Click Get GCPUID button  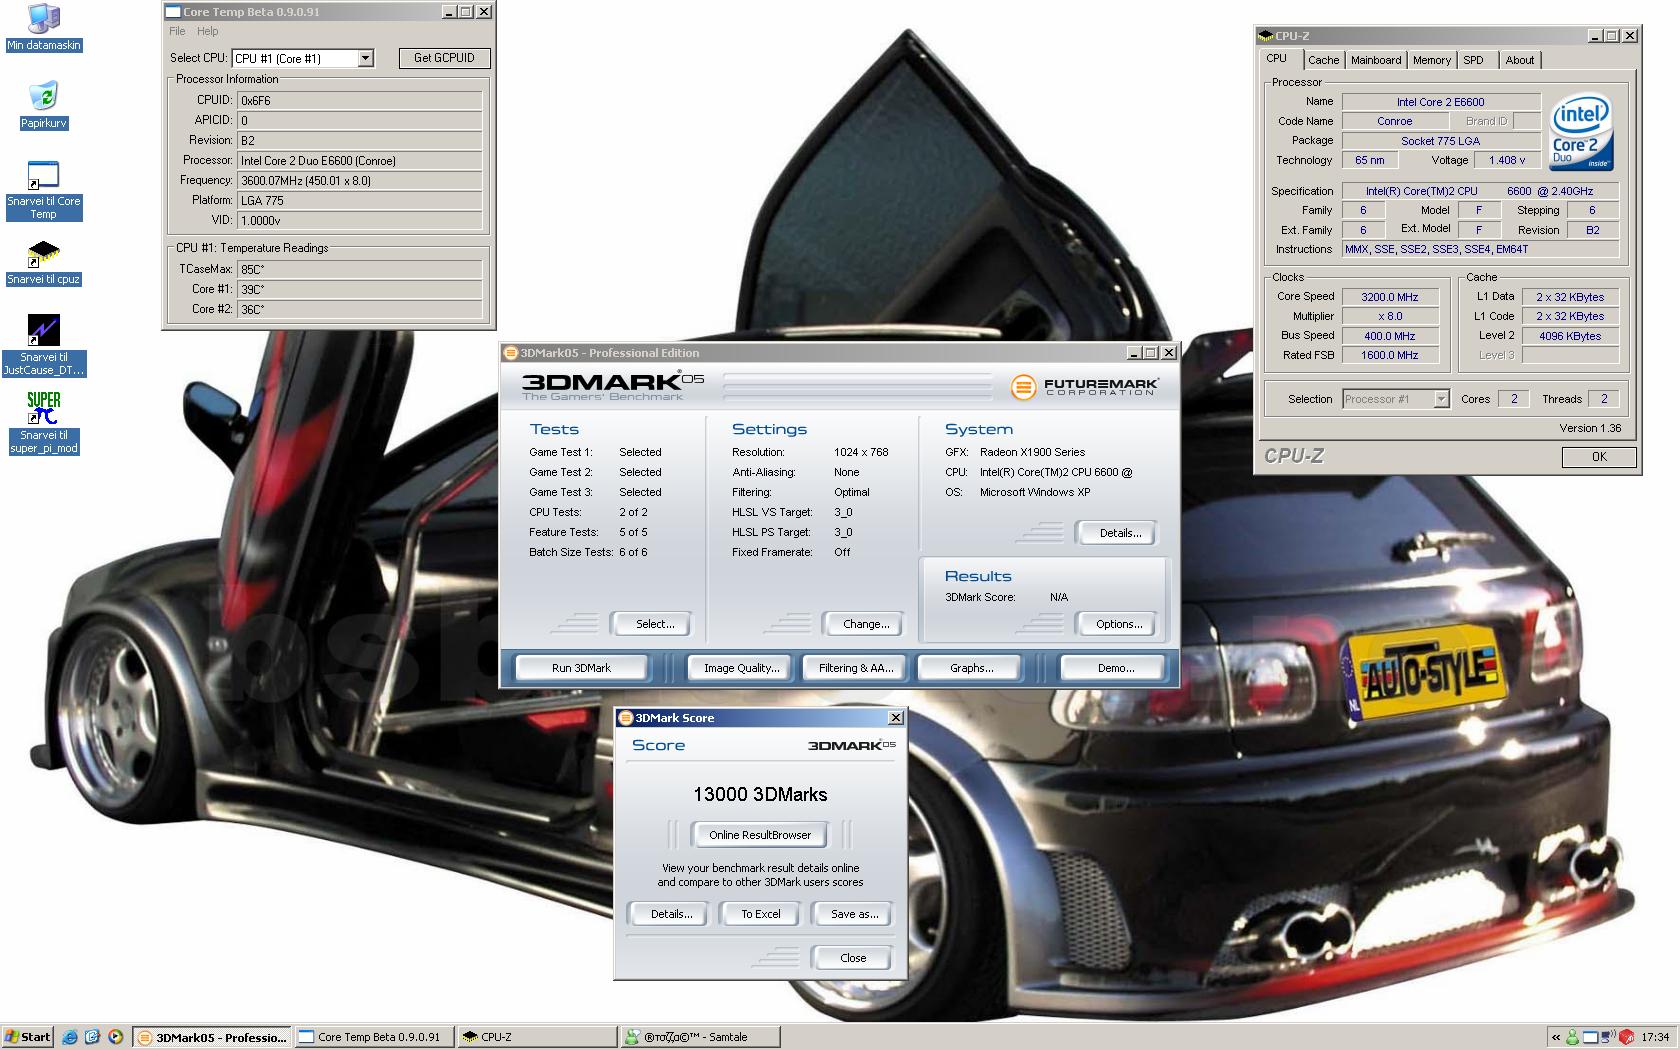pos(444,58)
